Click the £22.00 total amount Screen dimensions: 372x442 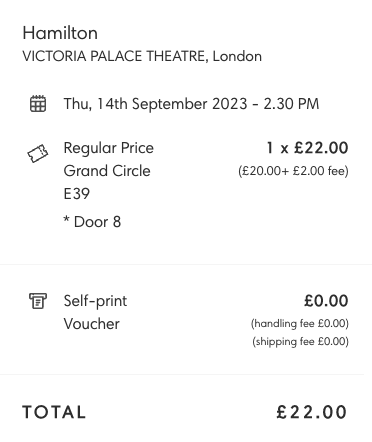tap(312, 412)
